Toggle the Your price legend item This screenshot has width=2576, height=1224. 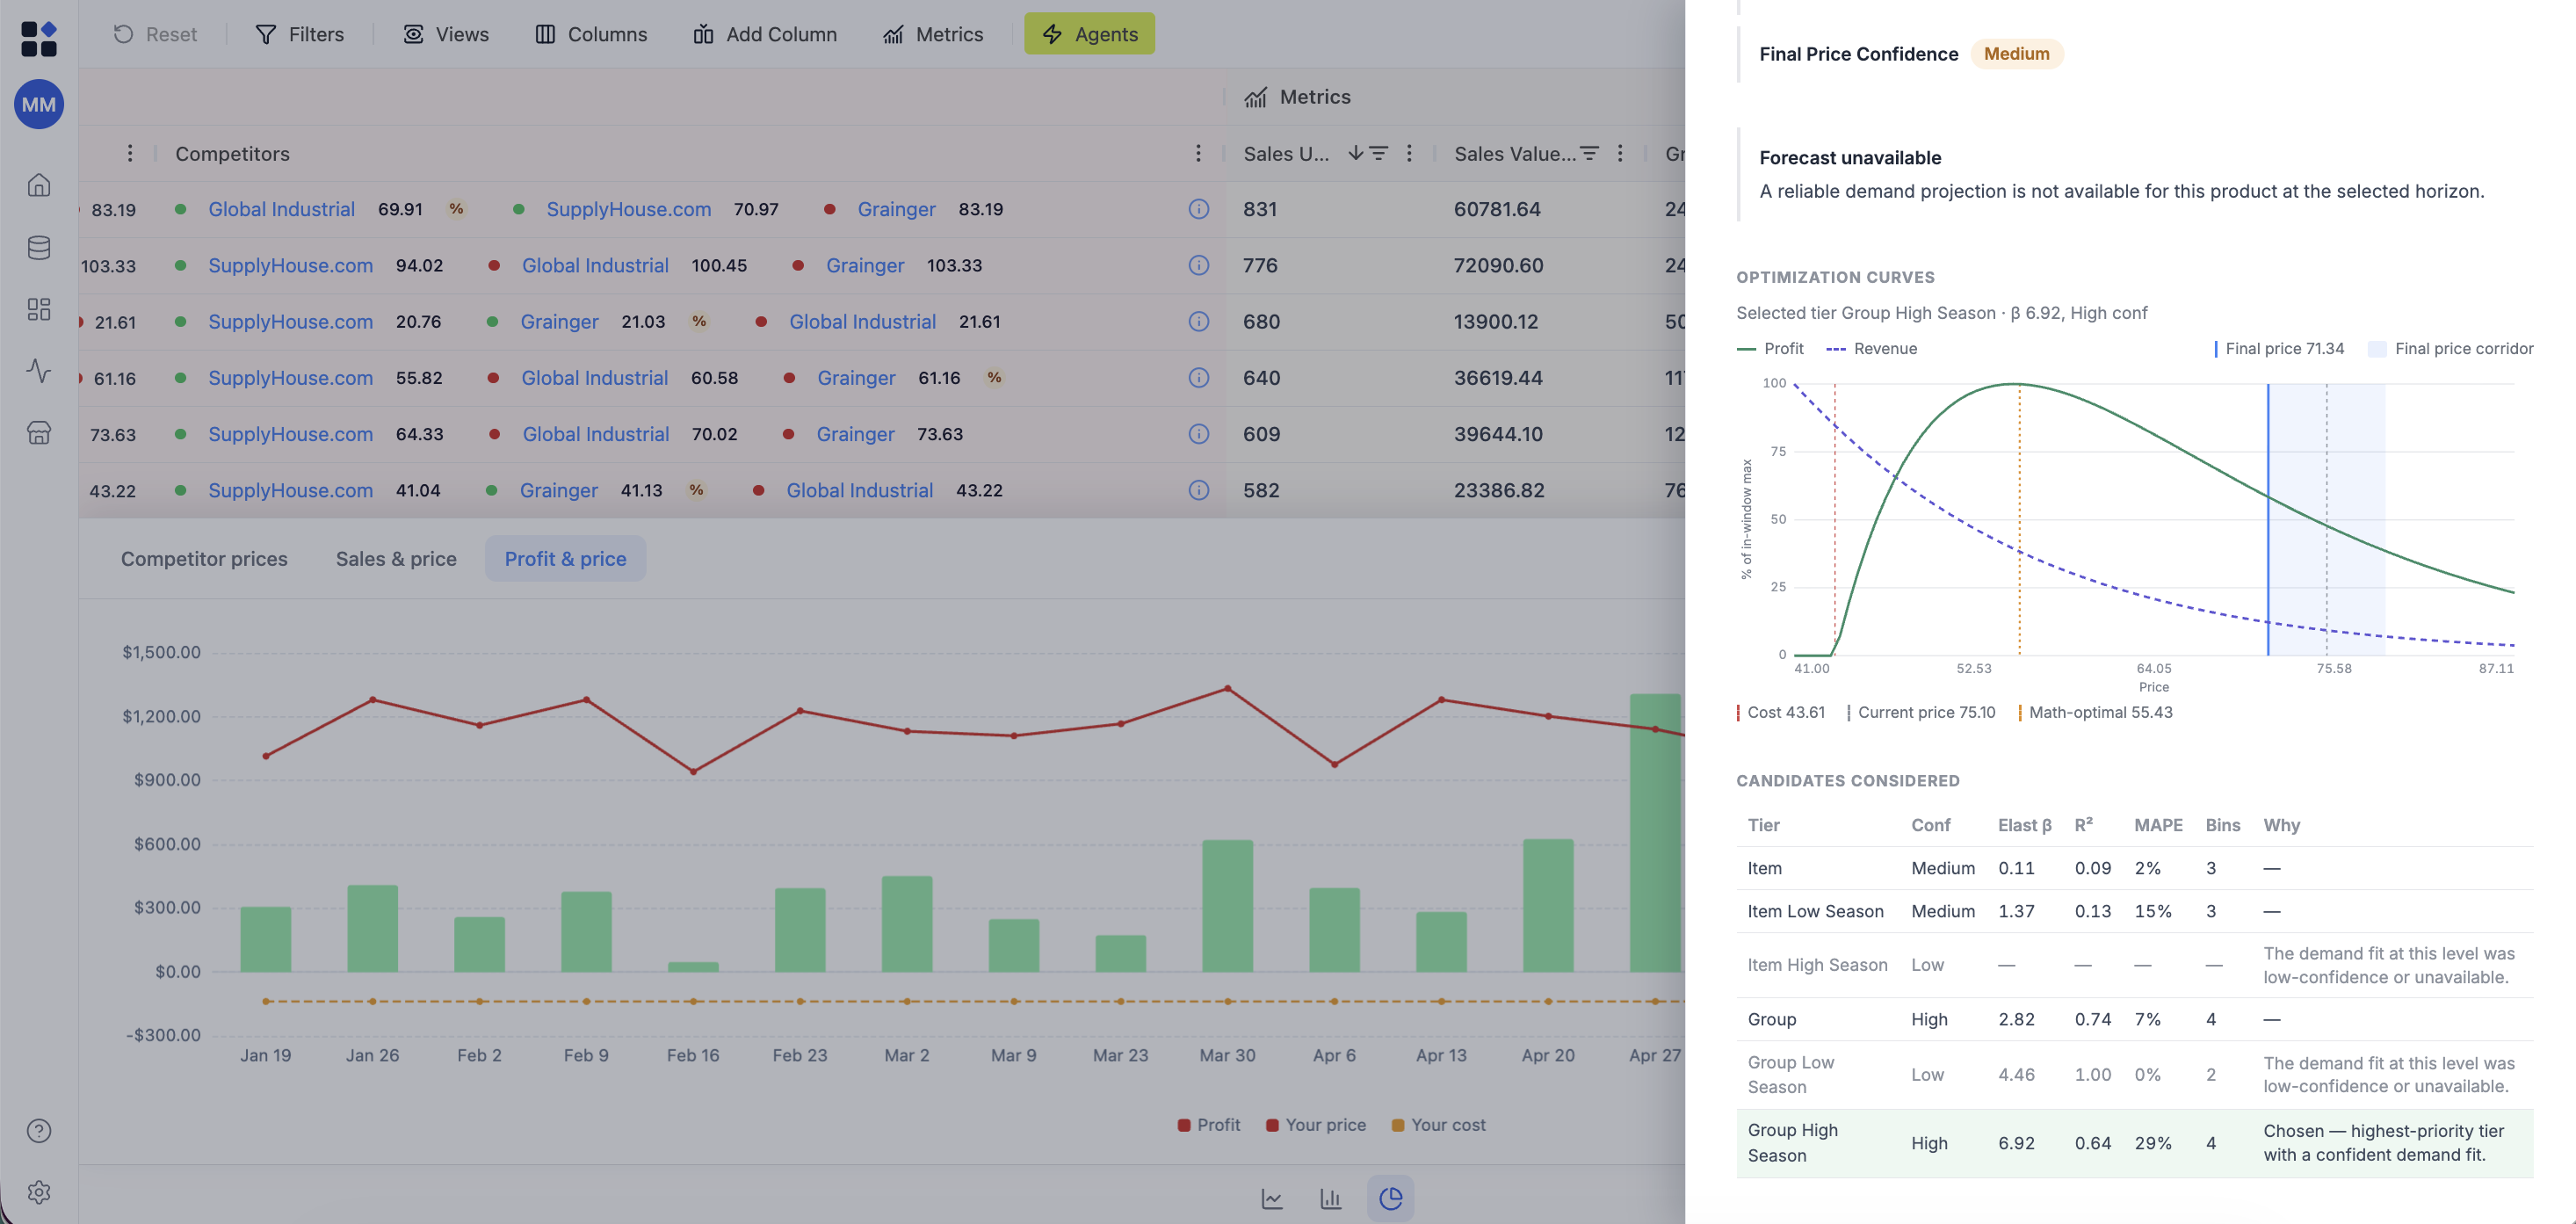click(x=1316, y=1125)
